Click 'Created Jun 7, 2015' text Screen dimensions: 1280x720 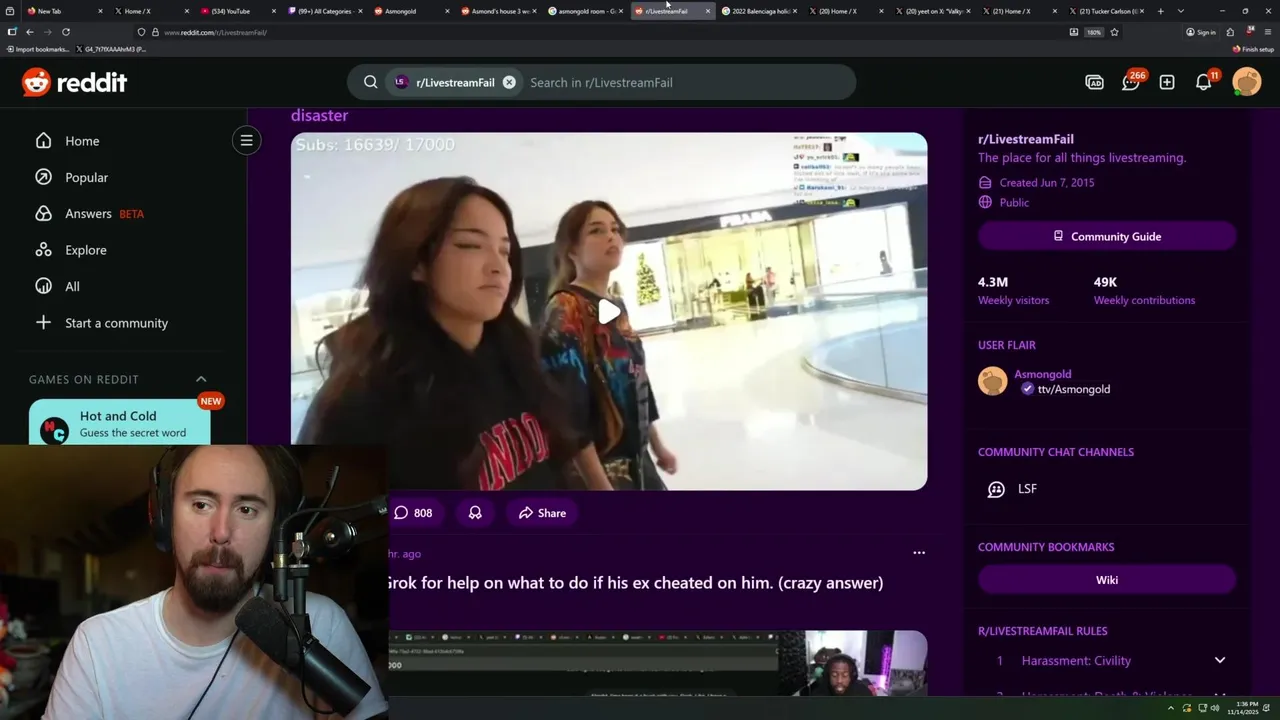coord(1047,182)
